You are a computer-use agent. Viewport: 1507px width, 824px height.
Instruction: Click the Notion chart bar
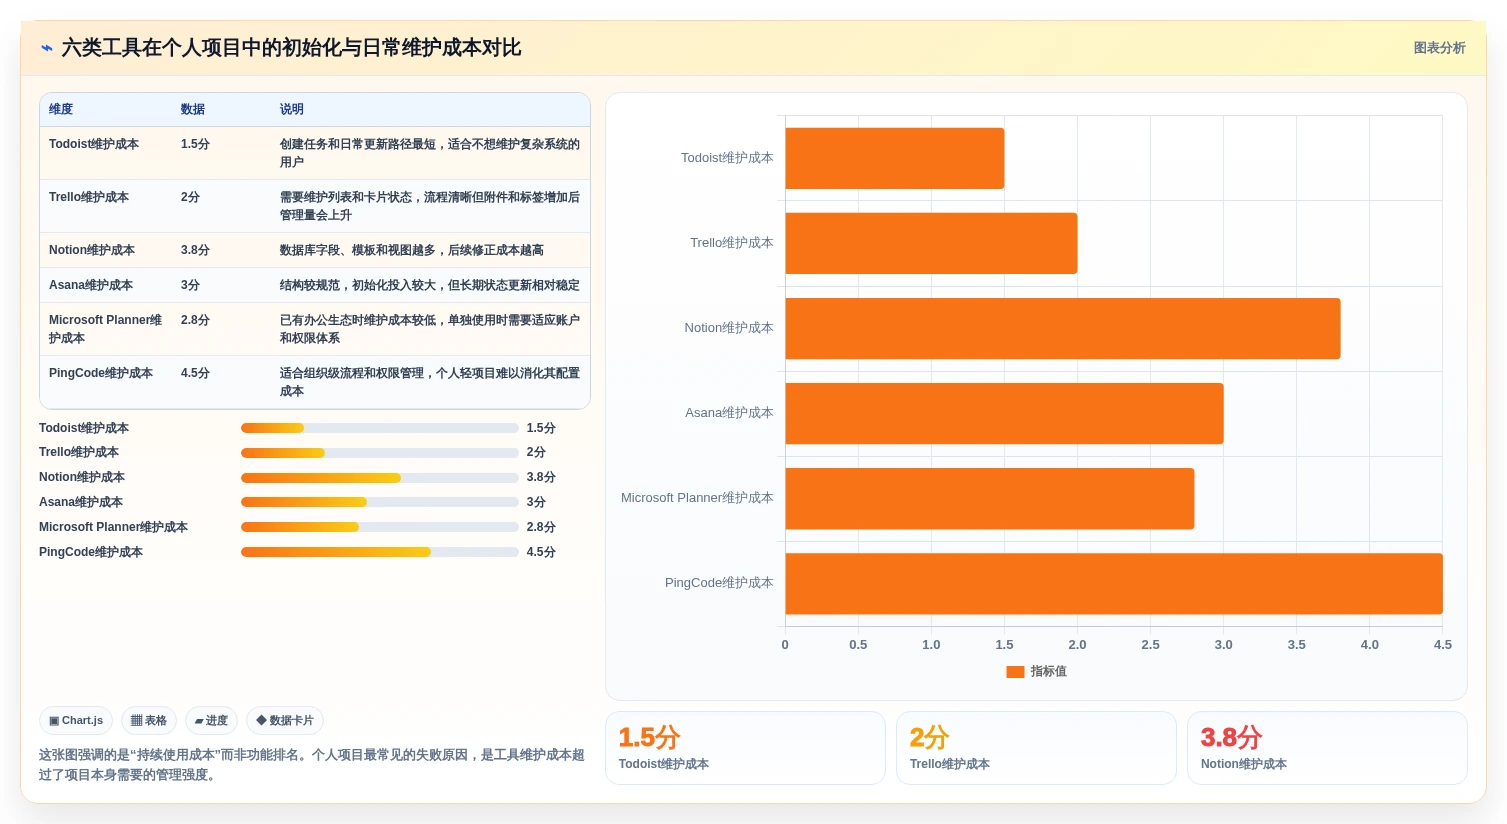1063,328
